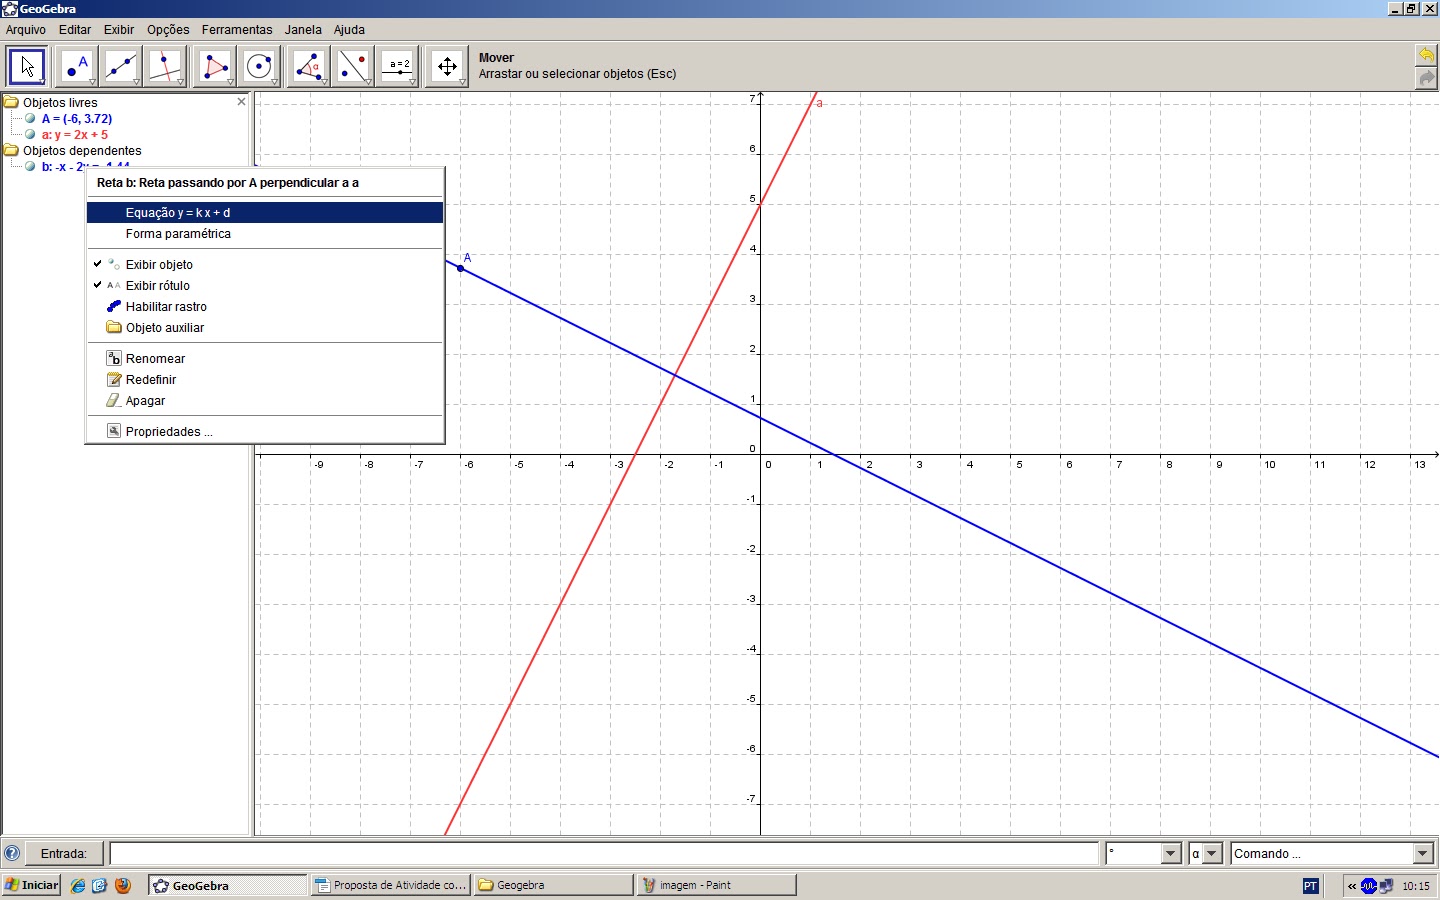Expand the Mover tool dropdown arrow

(x=42, y=82)
